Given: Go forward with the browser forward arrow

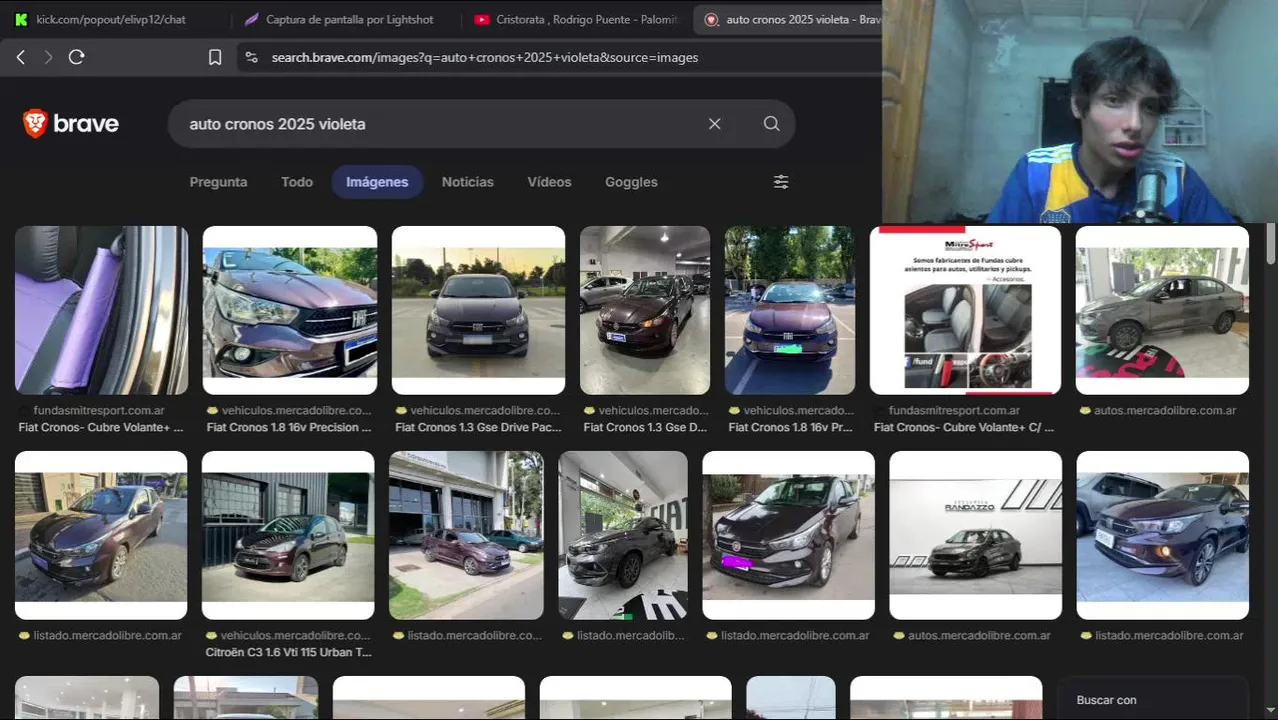Looking at the screenshot, I should 48,57.
